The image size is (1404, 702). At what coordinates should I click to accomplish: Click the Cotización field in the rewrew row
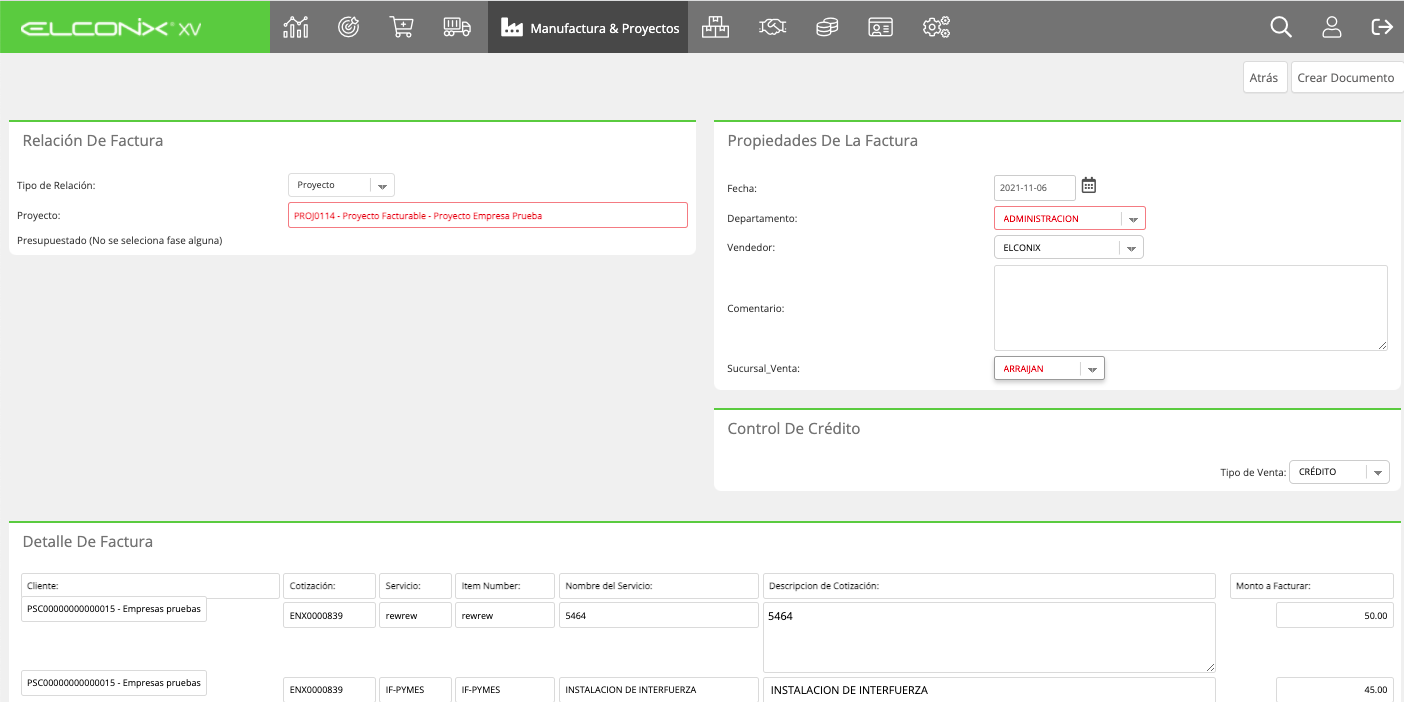[x=330, y=615]
